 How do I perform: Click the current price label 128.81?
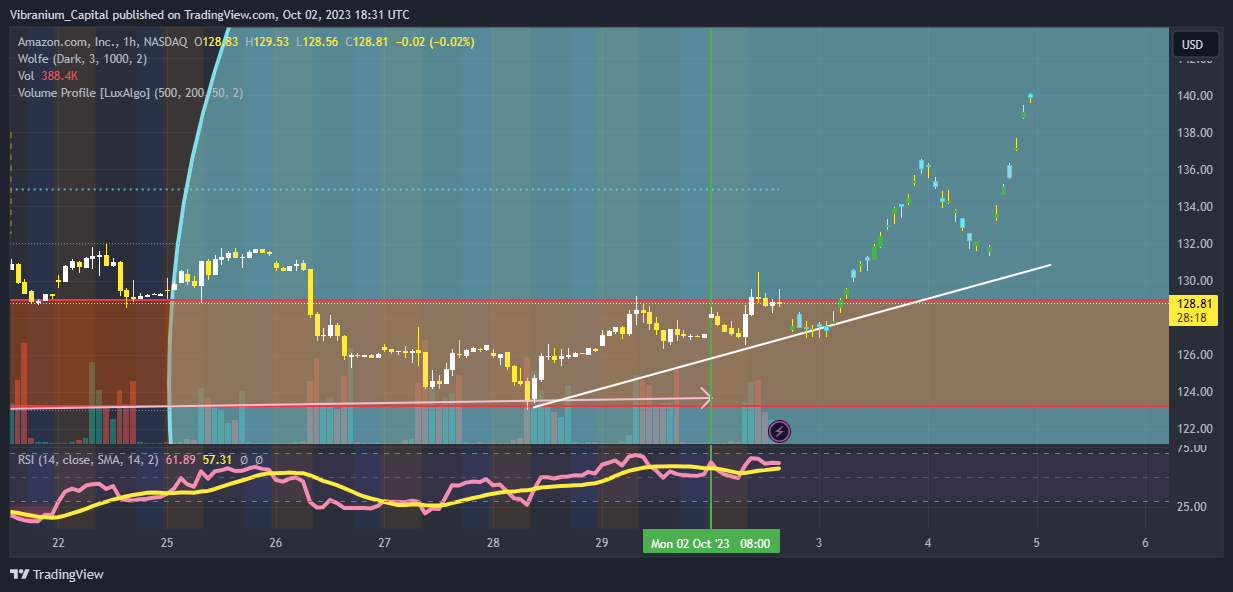coord(1196,303)
